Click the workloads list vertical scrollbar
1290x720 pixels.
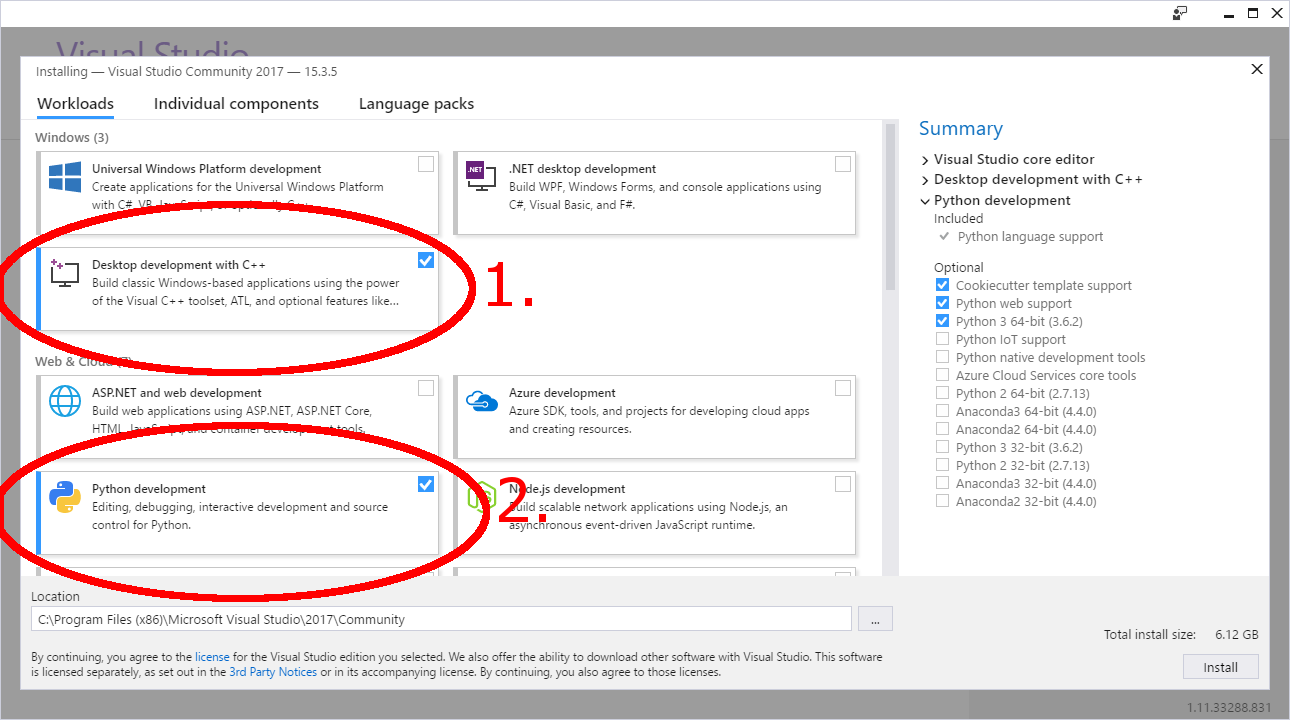point(890,208)
